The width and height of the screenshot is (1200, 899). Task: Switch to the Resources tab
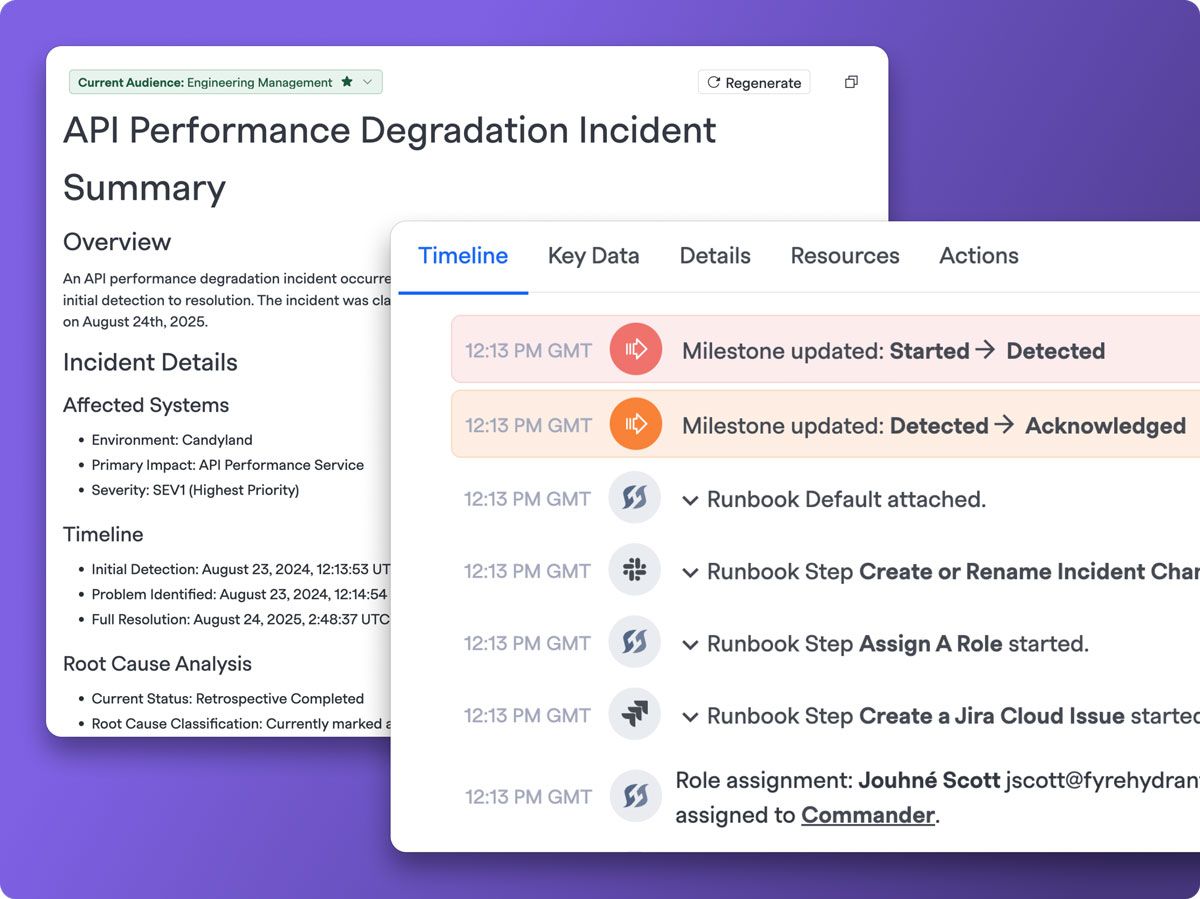point(845,256)
